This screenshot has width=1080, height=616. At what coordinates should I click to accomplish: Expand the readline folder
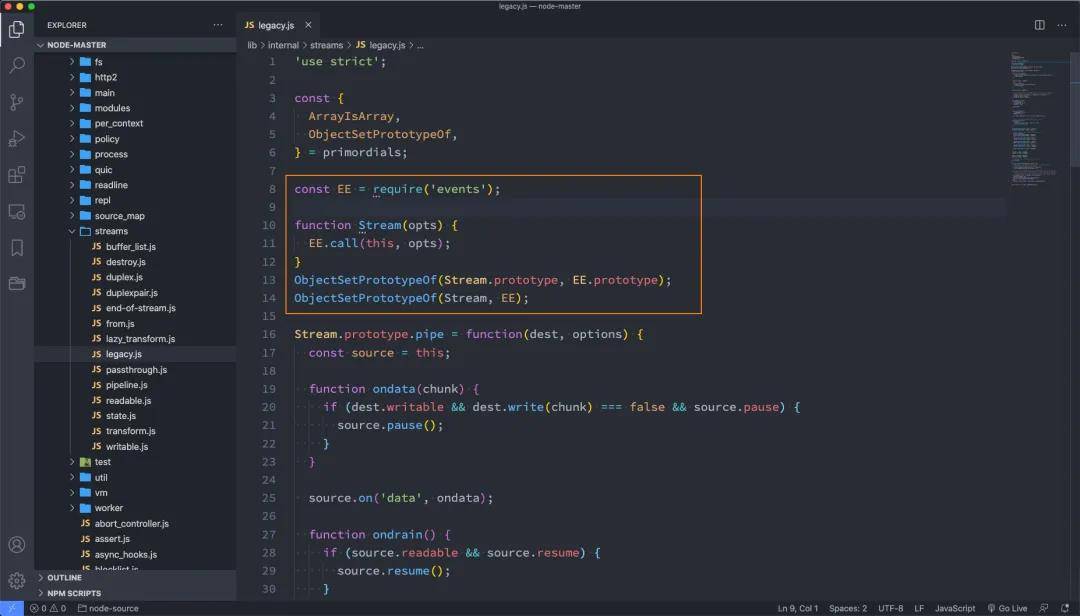tap(135, 185)
